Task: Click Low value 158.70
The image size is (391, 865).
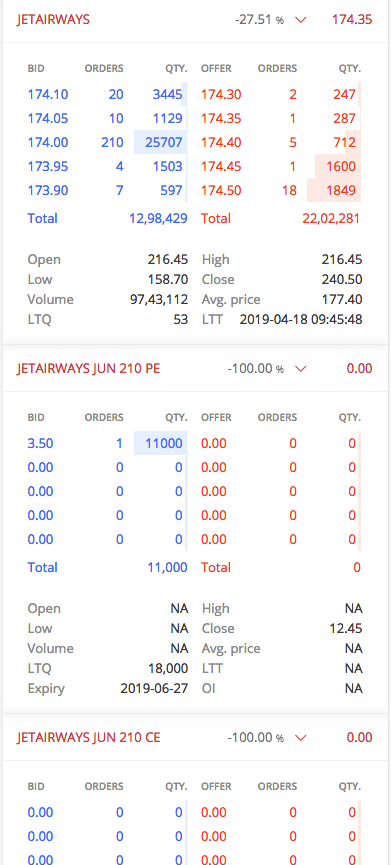Action: click(x=168, y=279)
